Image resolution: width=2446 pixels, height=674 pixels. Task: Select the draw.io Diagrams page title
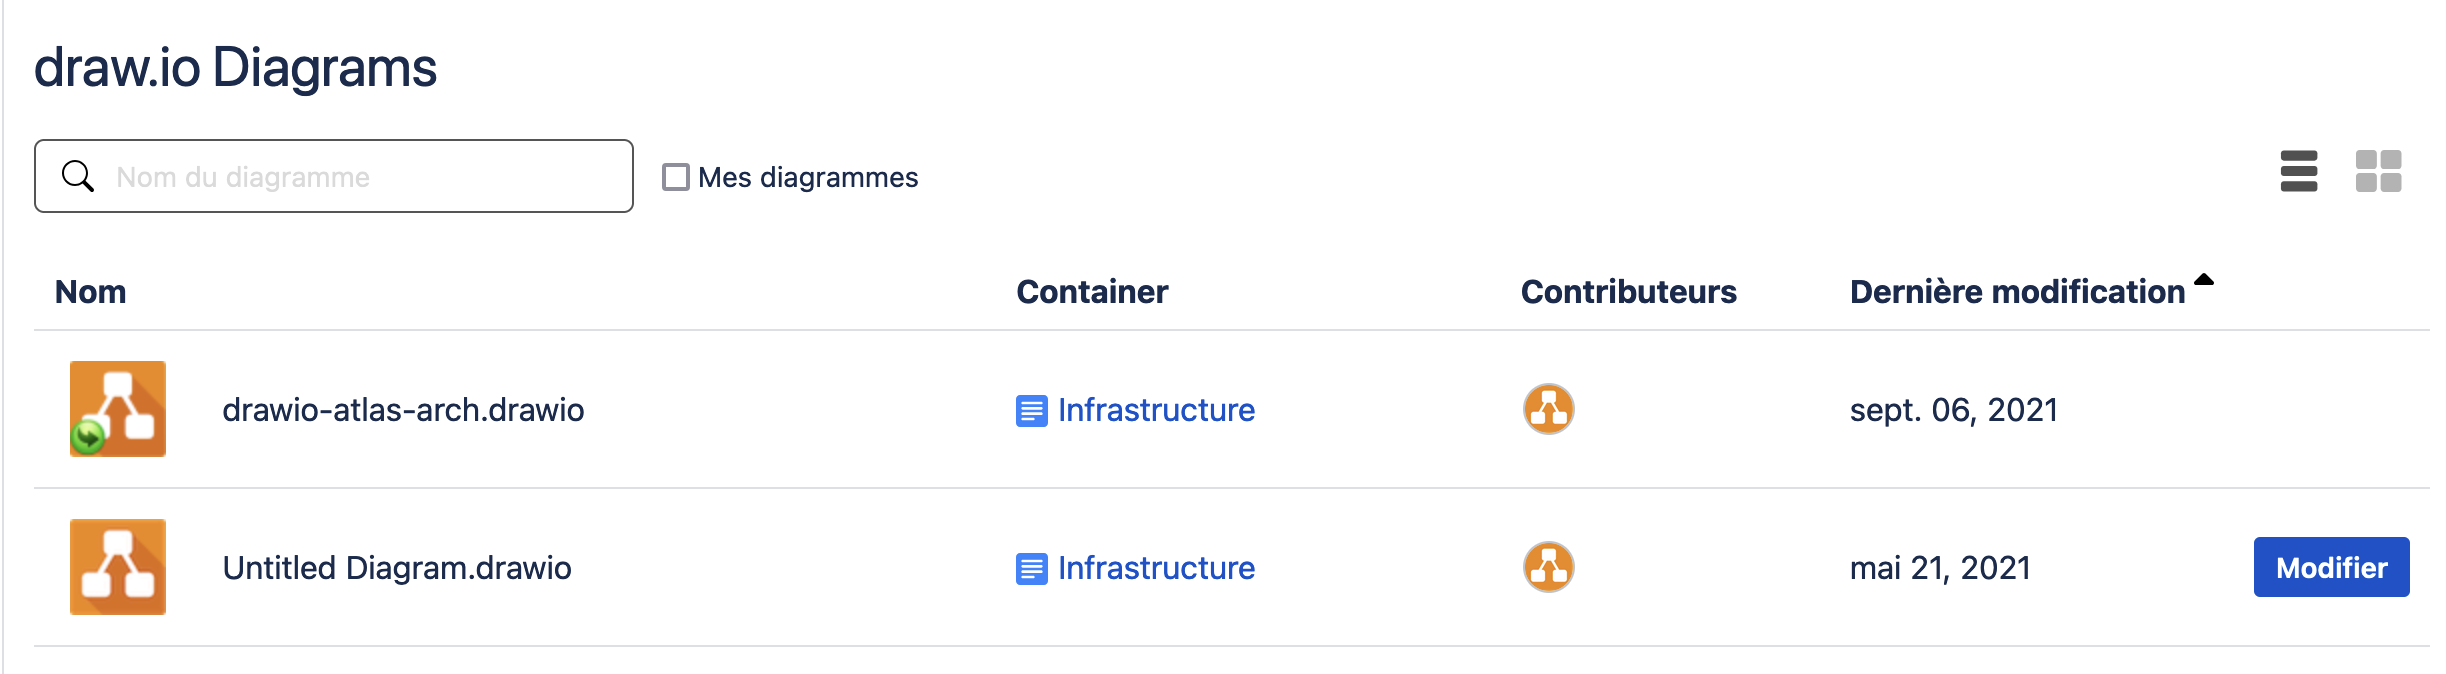(236, 66)
